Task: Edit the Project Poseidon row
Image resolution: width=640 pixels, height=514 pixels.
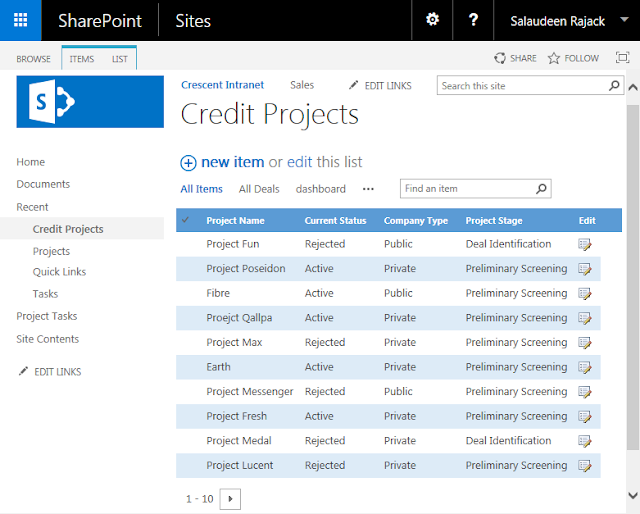Action: point(584,269)
